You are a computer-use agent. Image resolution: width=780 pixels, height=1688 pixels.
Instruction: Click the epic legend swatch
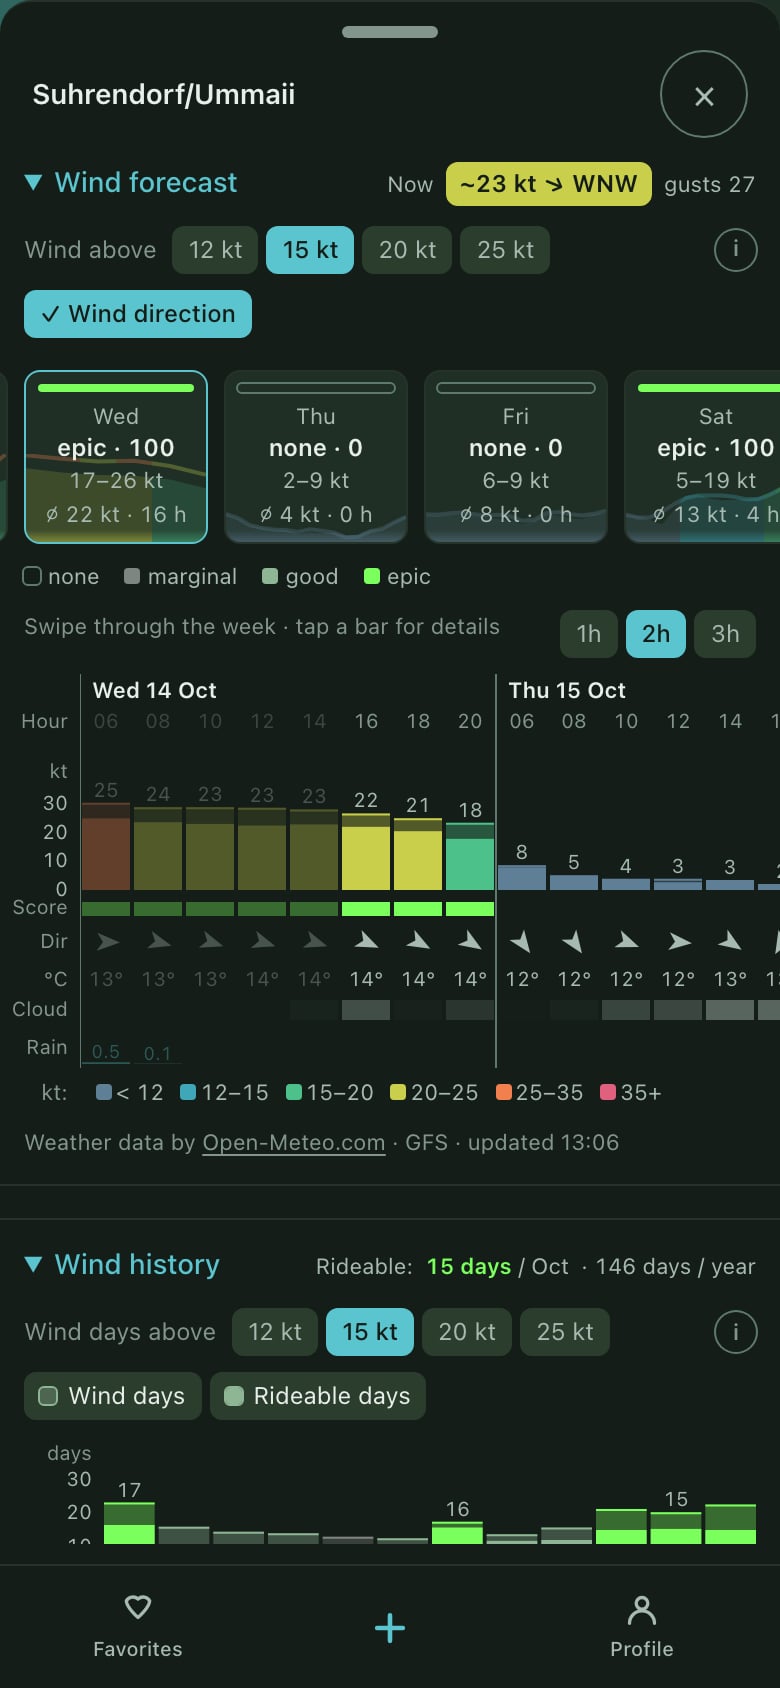tap(372, 576)
